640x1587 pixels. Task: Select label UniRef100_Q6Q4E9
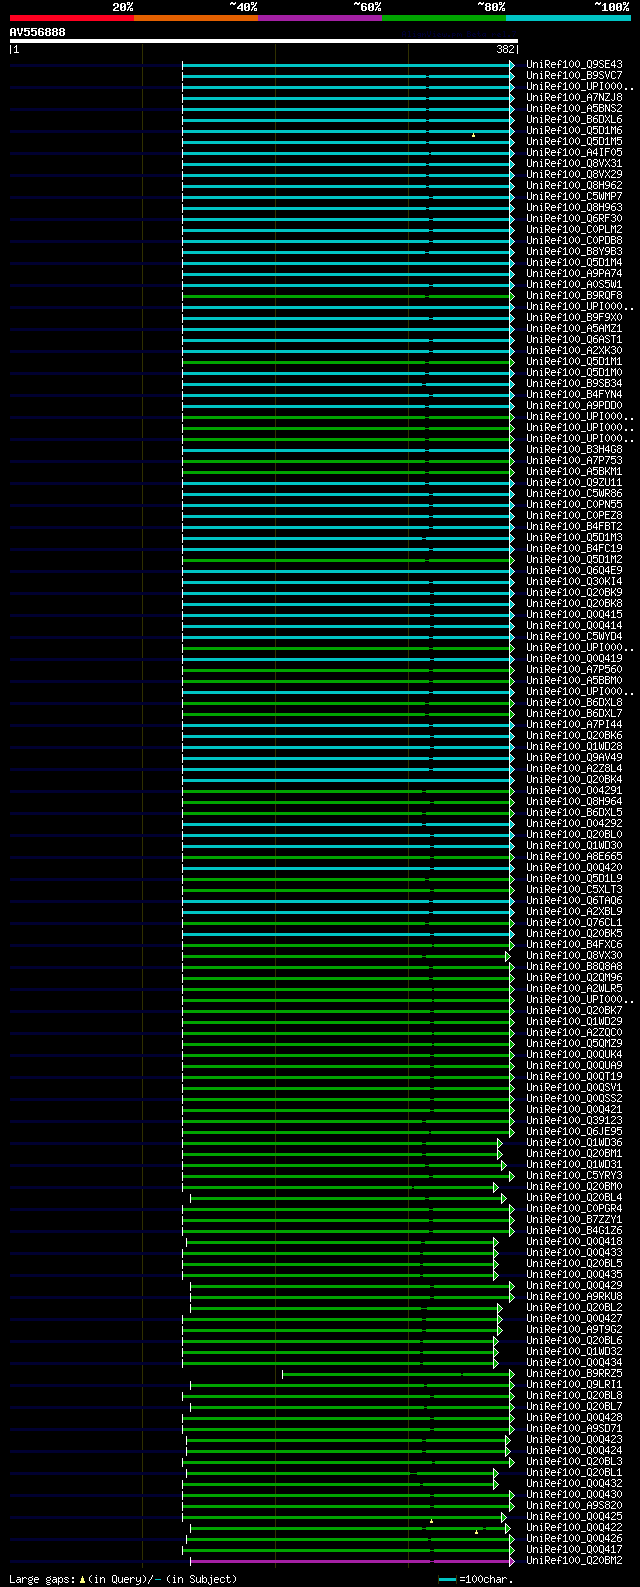[x=574, y=570]
